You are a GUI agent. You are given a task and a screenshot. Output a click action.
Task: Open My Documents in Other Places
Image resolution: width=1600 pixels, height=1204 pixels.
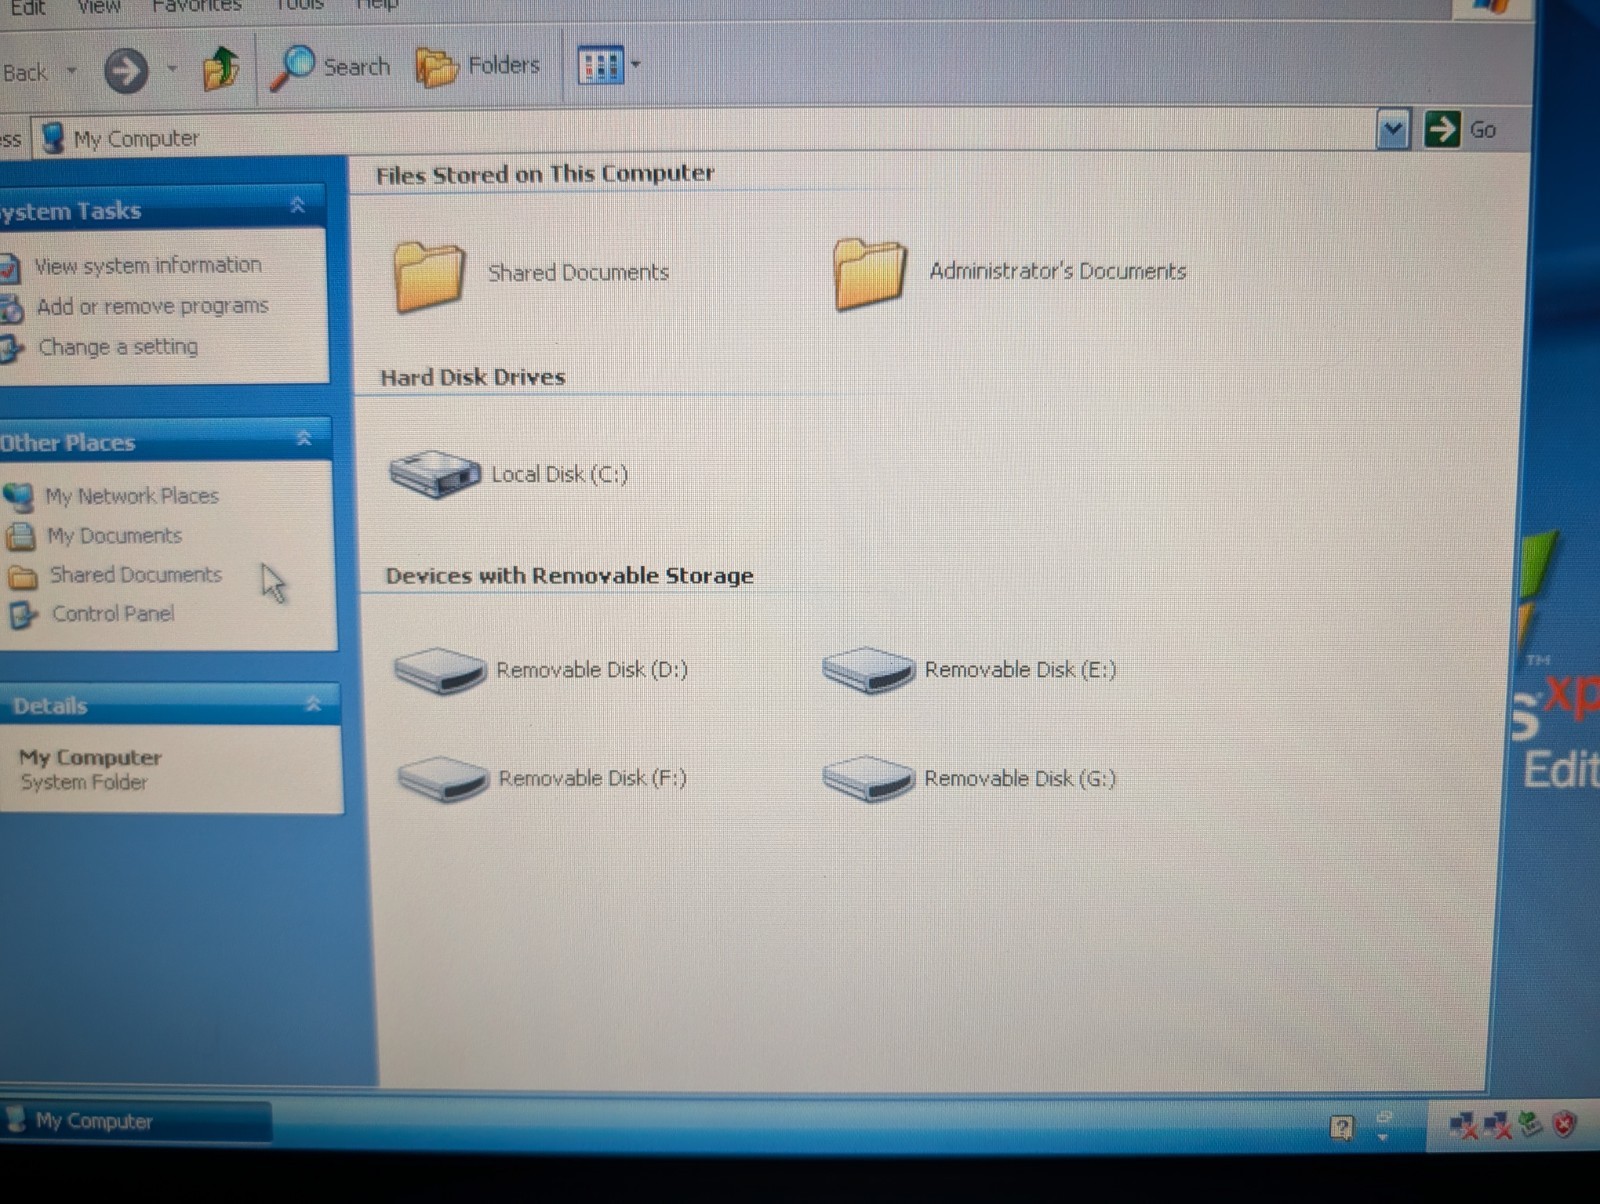pyautogui.click(x=115, y=536)
